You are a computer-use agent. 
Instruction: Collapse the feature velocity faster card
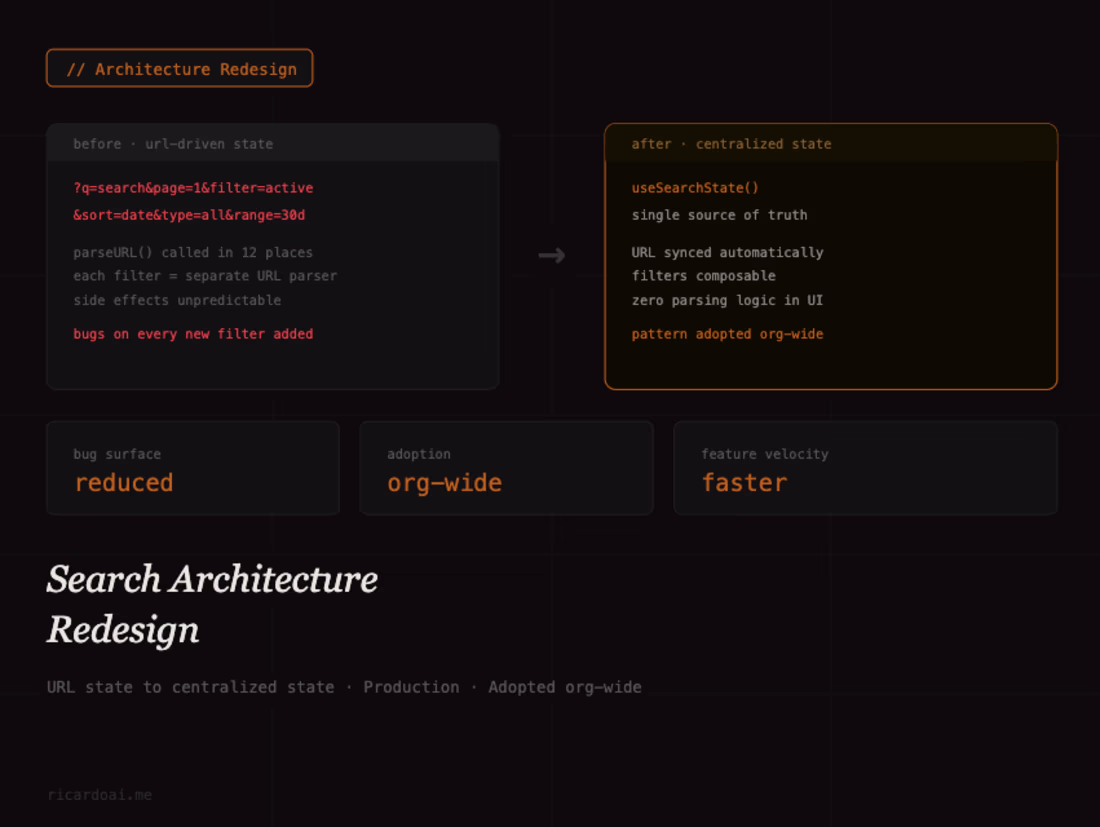[865, 468]
